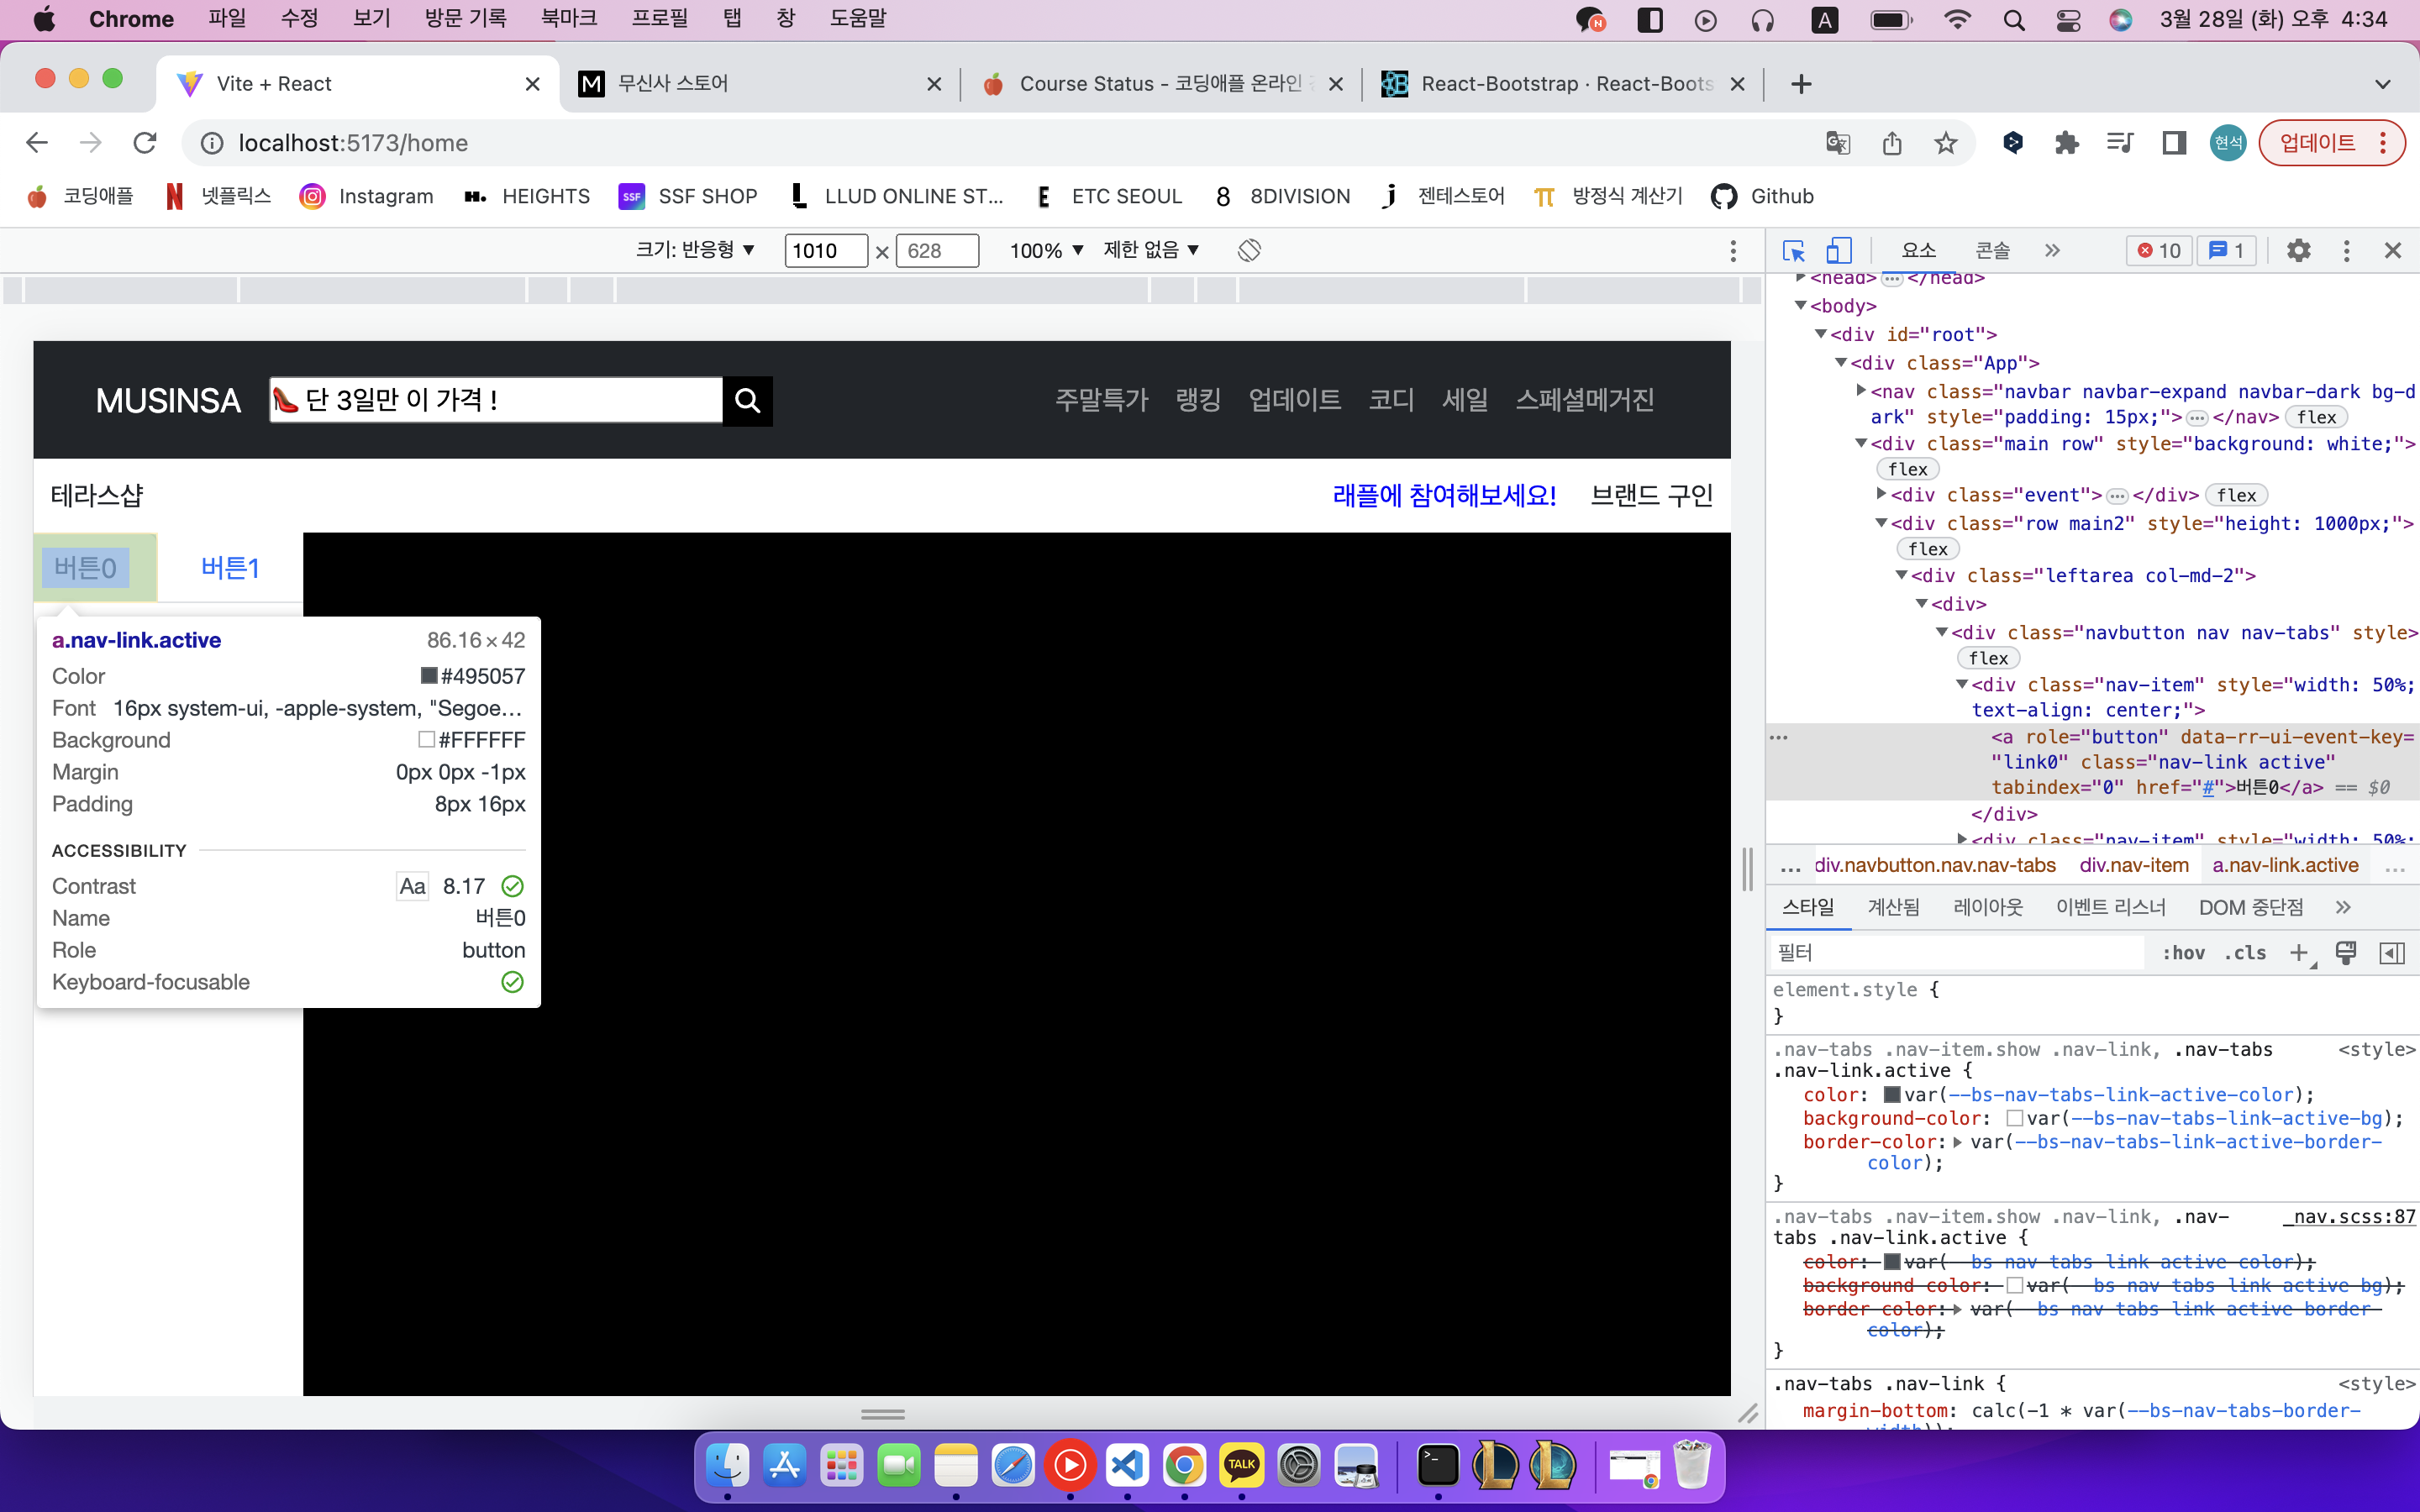
Task: Click the styles 필터 filter field
Action: pyautogui.click(x=1958, y=953)
